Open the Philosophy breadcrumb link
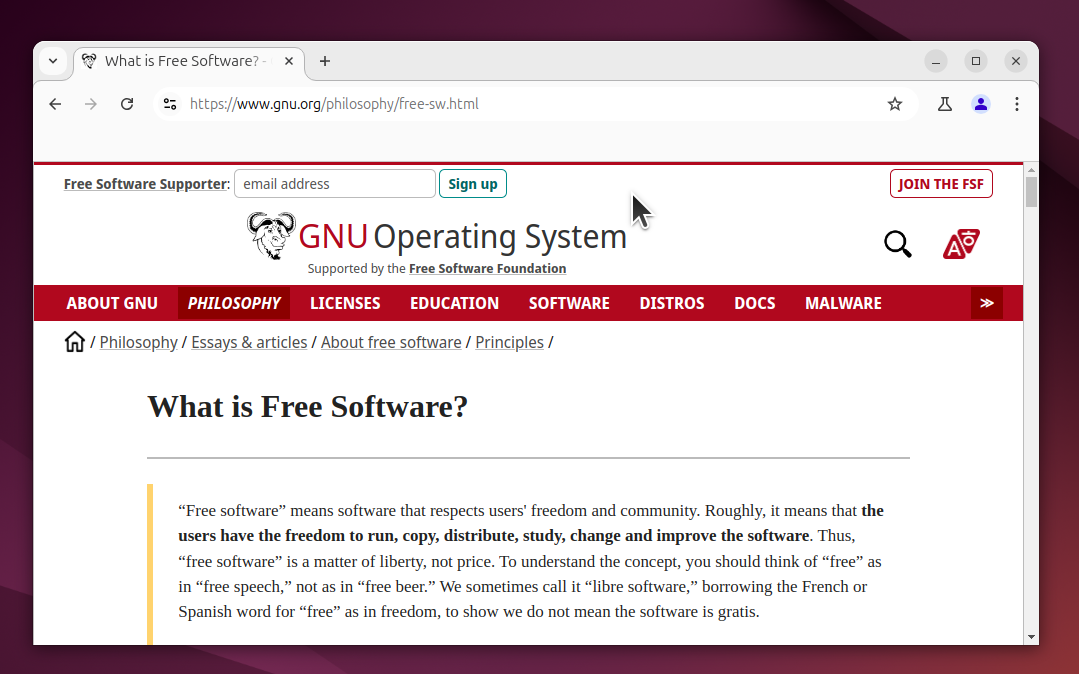1079x674 pixels. tap(138, 342)
